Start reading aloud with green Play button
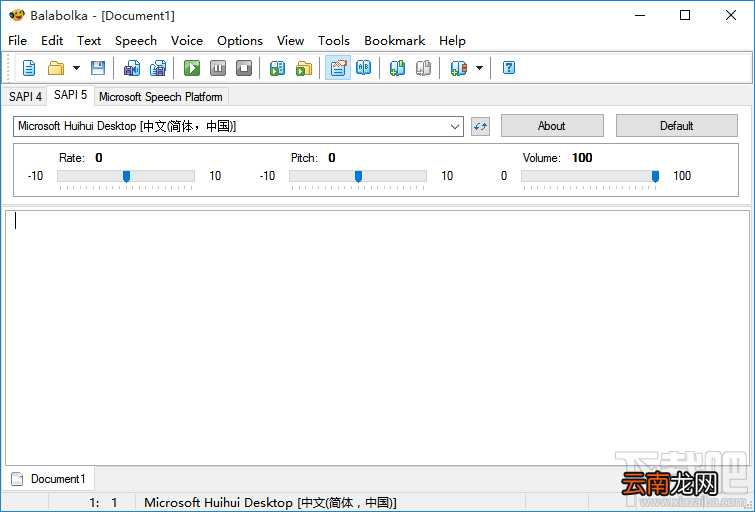 coord(192,68)
